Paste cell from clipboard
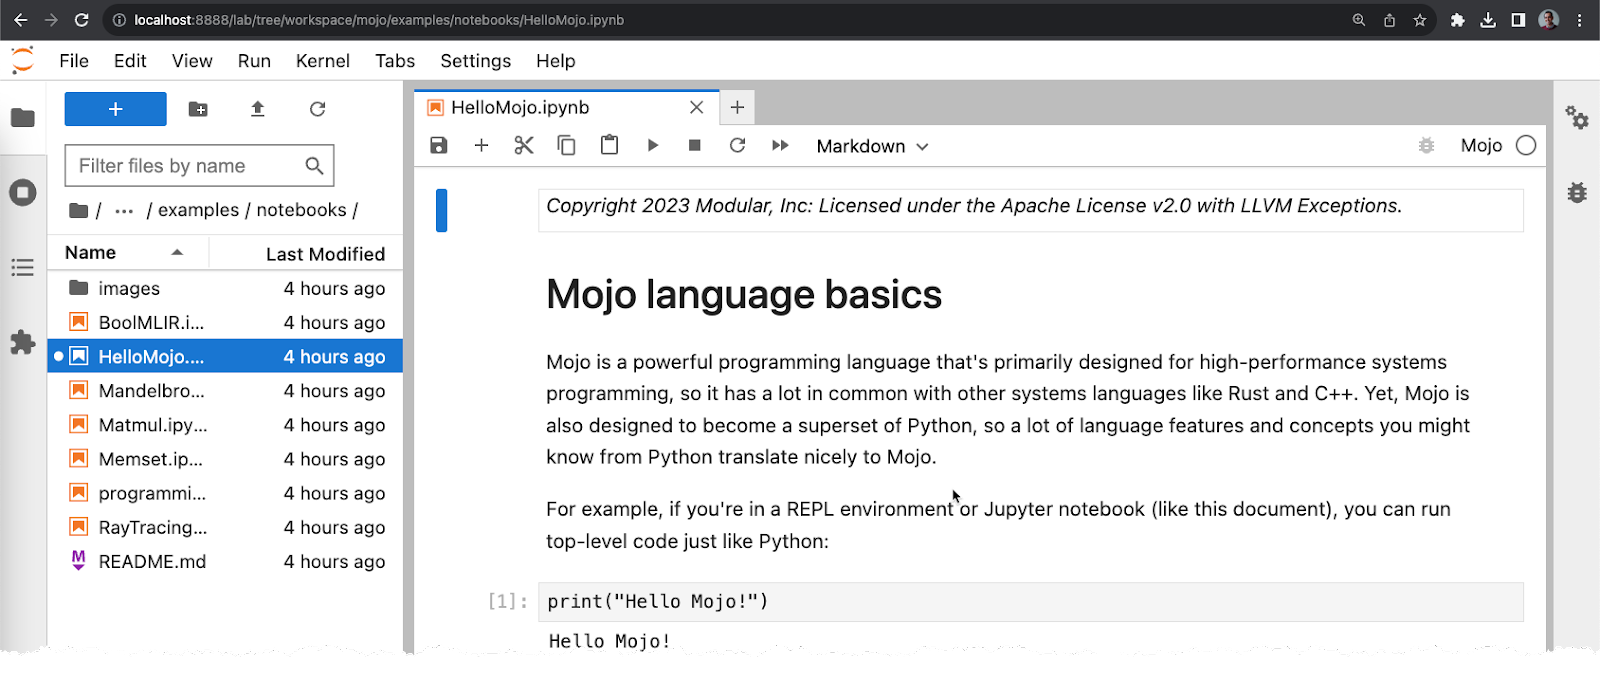This screenshot has height=679, width=1600. click(609, 145)
